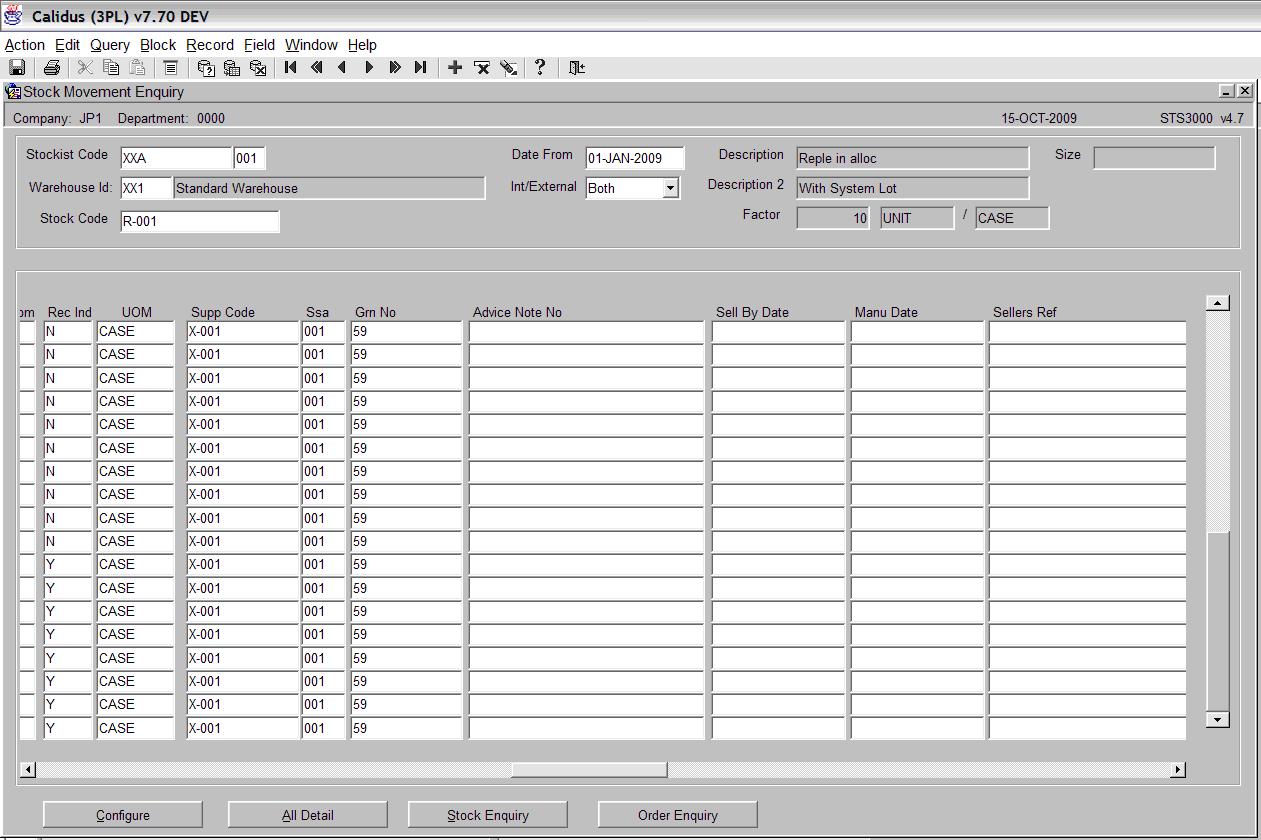
Task: Open help via question mark icon
Action: pos(540,68)
